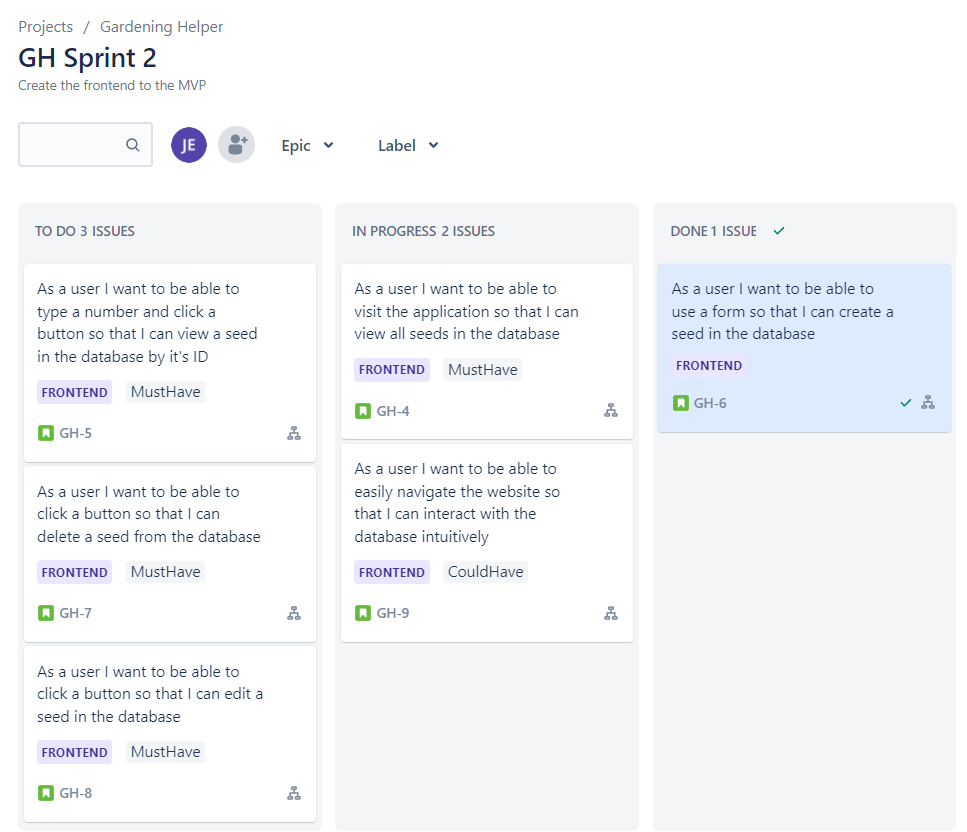967x832 pixels.
Task: Click the search magnifier icon
Action: [133, 145]
